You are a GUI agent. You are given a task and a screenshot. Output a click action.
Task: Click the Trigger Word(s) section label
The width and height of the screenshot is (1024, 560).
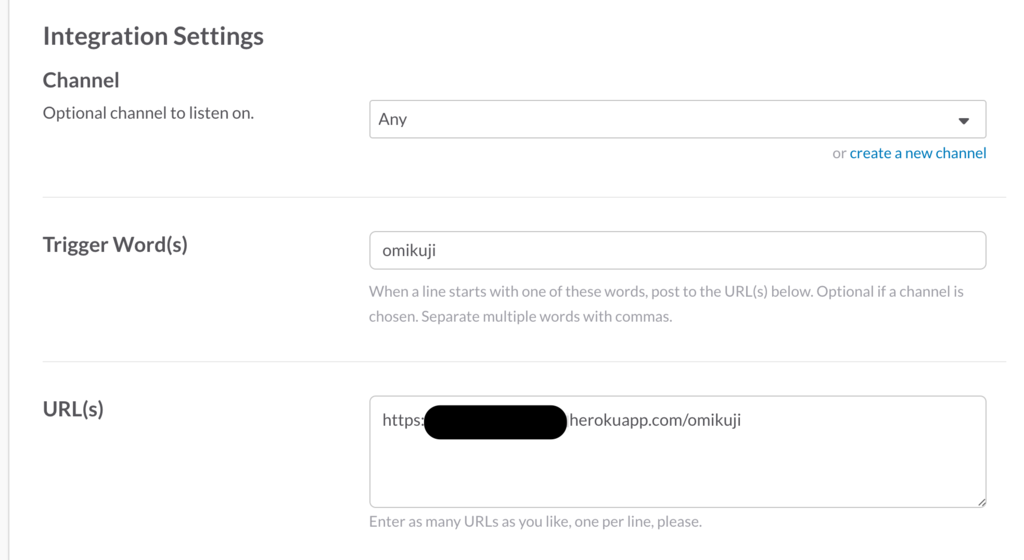115,244
